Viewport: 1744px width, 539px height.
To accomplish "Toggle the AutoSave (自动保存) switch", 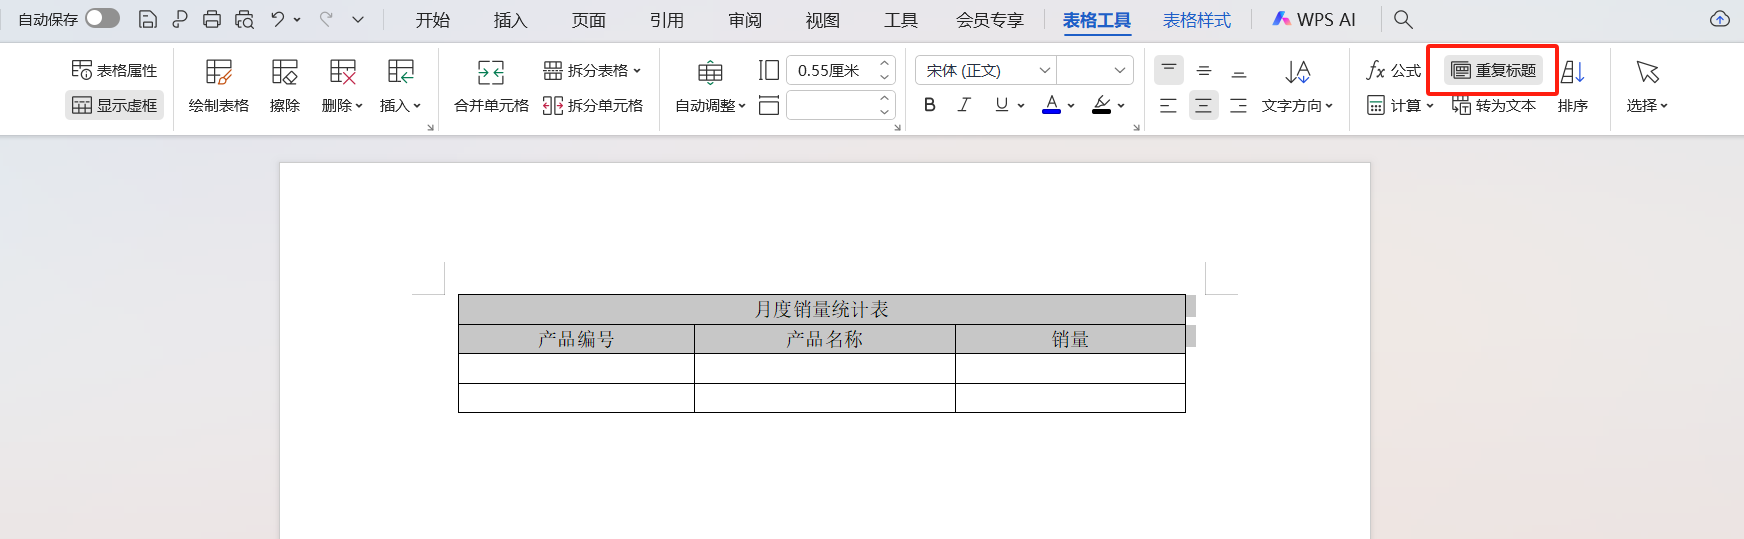I will point(102,18).
